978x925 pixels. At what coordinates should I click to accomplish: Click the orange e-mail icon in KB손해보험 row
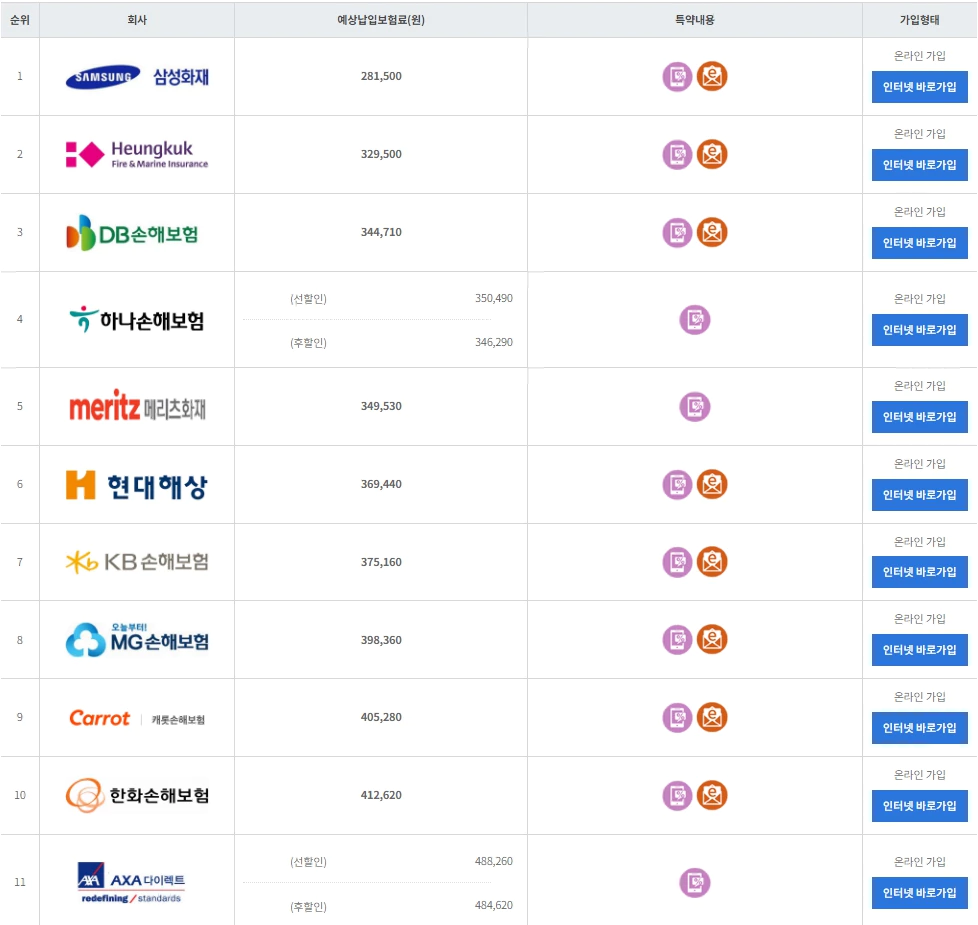[712, 562]
